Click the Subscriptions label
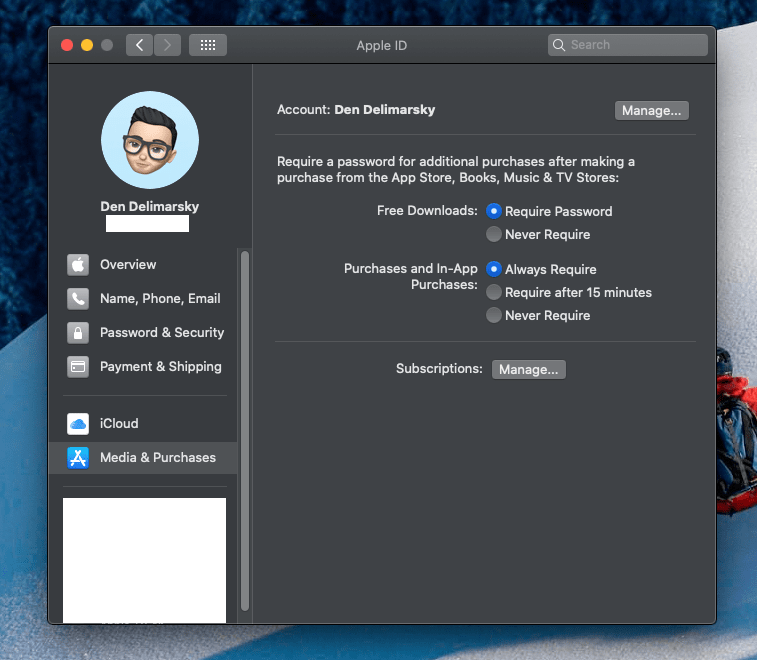 click(x=439, y=368)
